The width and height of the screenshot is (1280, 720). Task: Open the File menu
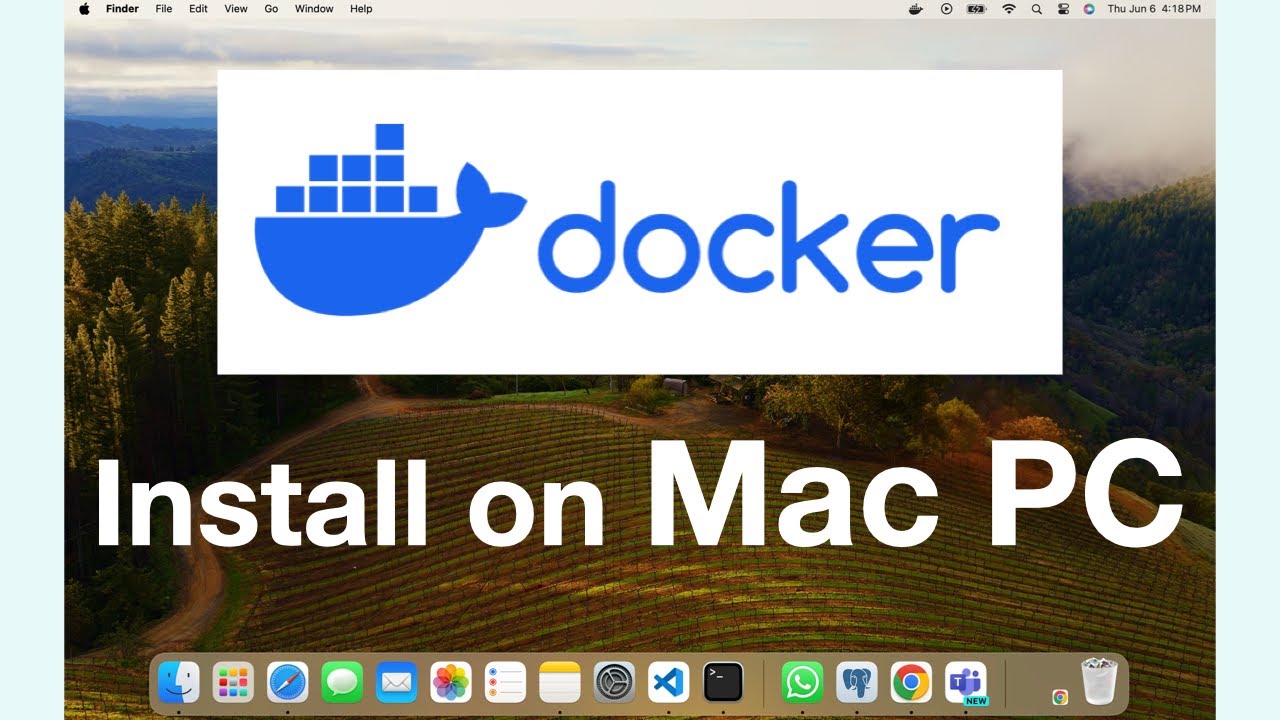pyautogui.click(x=164, y=9)
